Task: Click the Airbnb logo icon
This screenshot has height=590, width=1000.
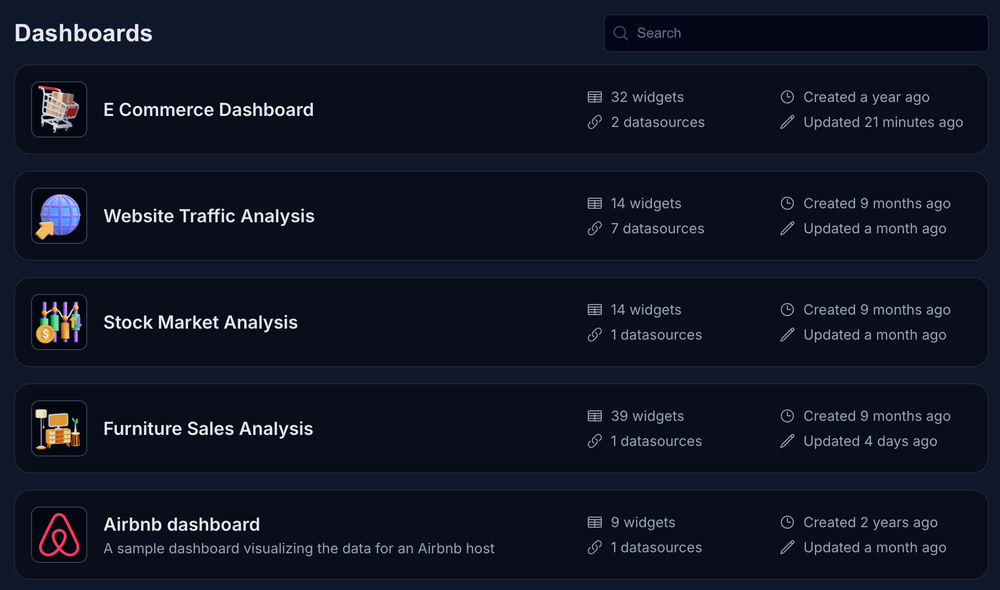Action: point(59,535)
